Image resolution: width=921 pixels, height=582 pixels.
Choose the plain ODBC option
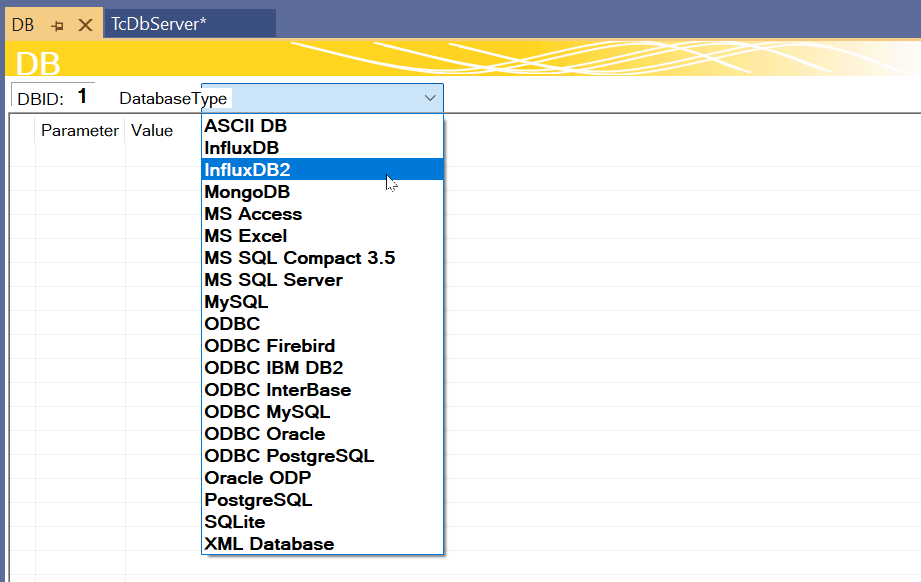322,324
